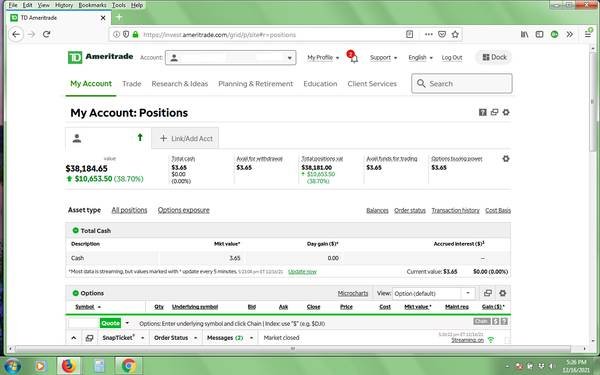The image size is (600, 375).
Task: Open the Research & Ideas tab
Action: [x=179, y=84]
